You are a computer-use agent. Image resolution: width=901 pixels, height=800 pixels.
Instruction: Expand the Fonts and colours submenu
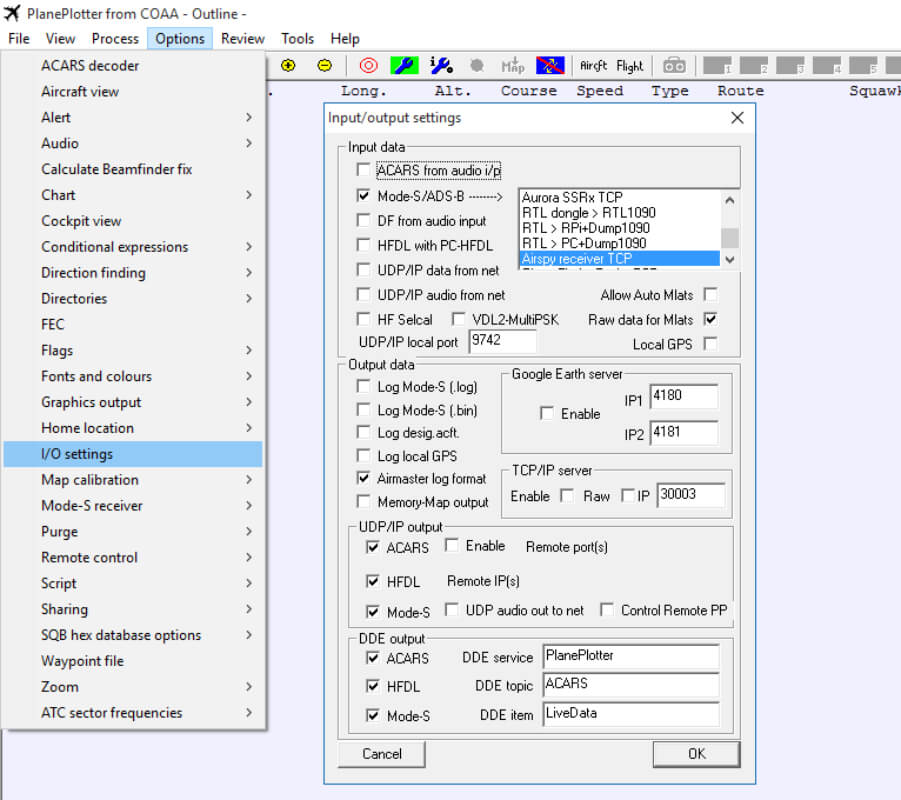133,376
